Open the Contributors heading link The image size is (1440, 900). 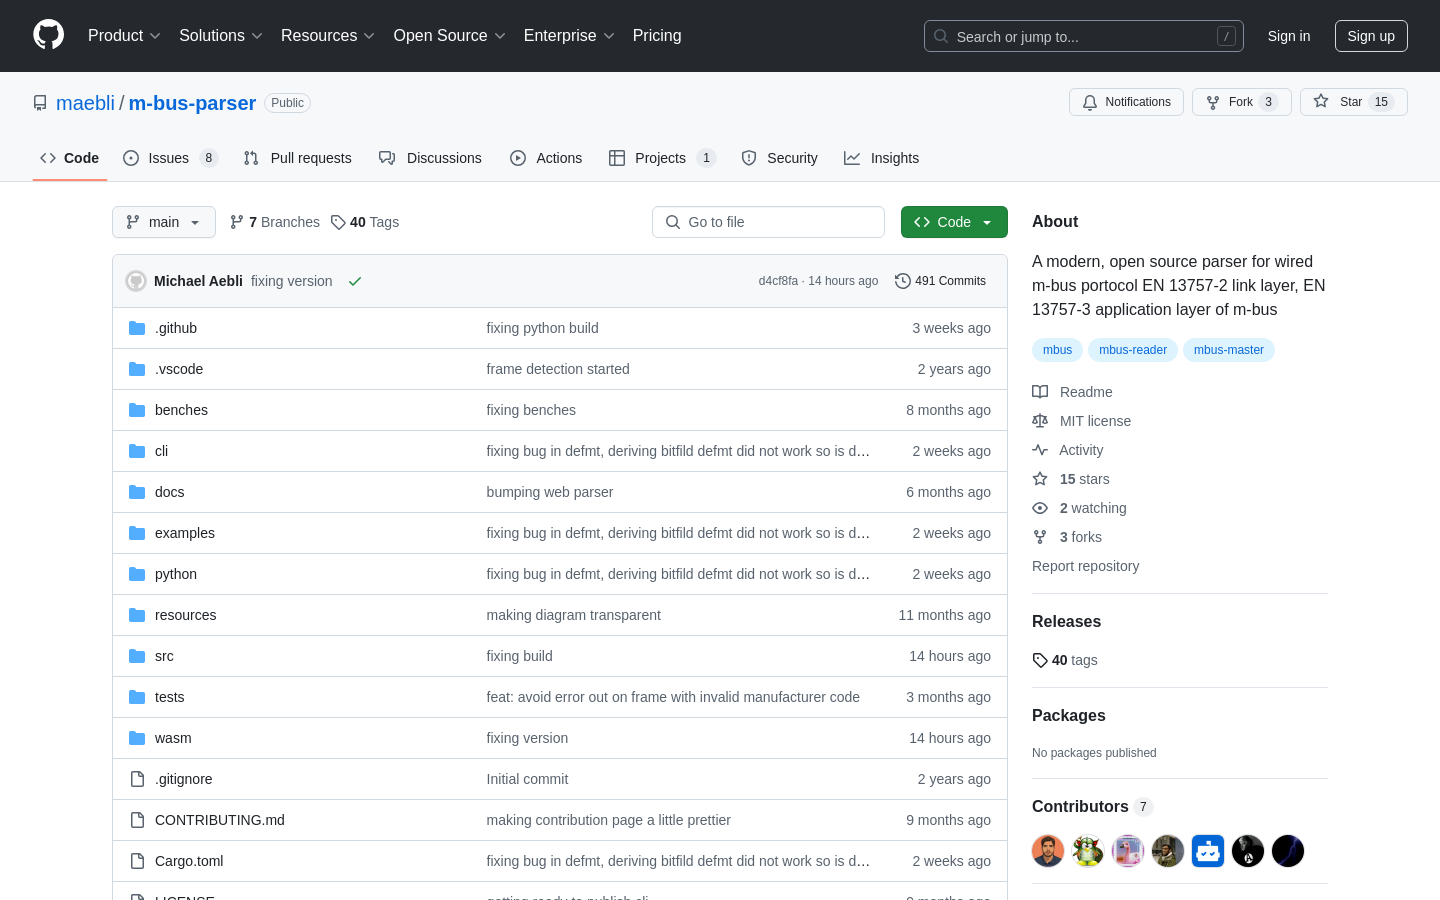(1092, 806)
